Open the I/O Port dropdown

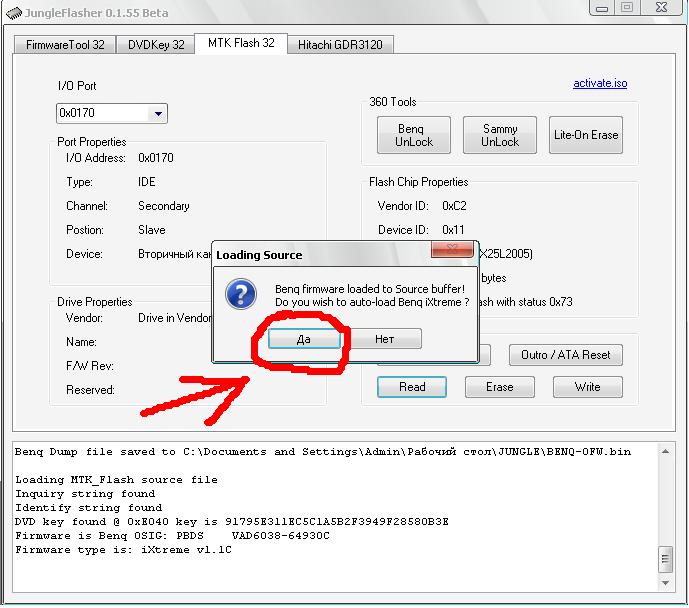click(x=158, y=114)
